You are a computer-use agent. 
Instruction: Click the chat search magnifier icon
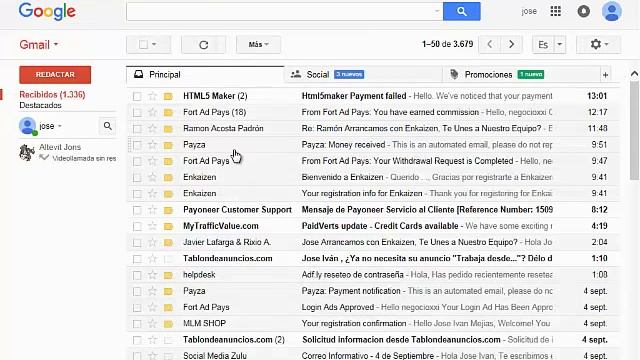coord(108,126)
